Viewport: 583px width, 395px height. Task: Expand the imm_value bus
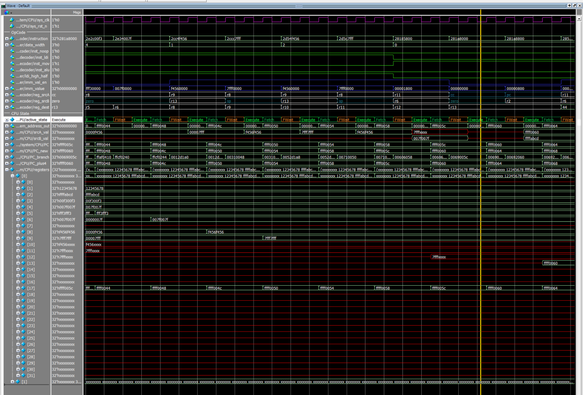(6, 89)
